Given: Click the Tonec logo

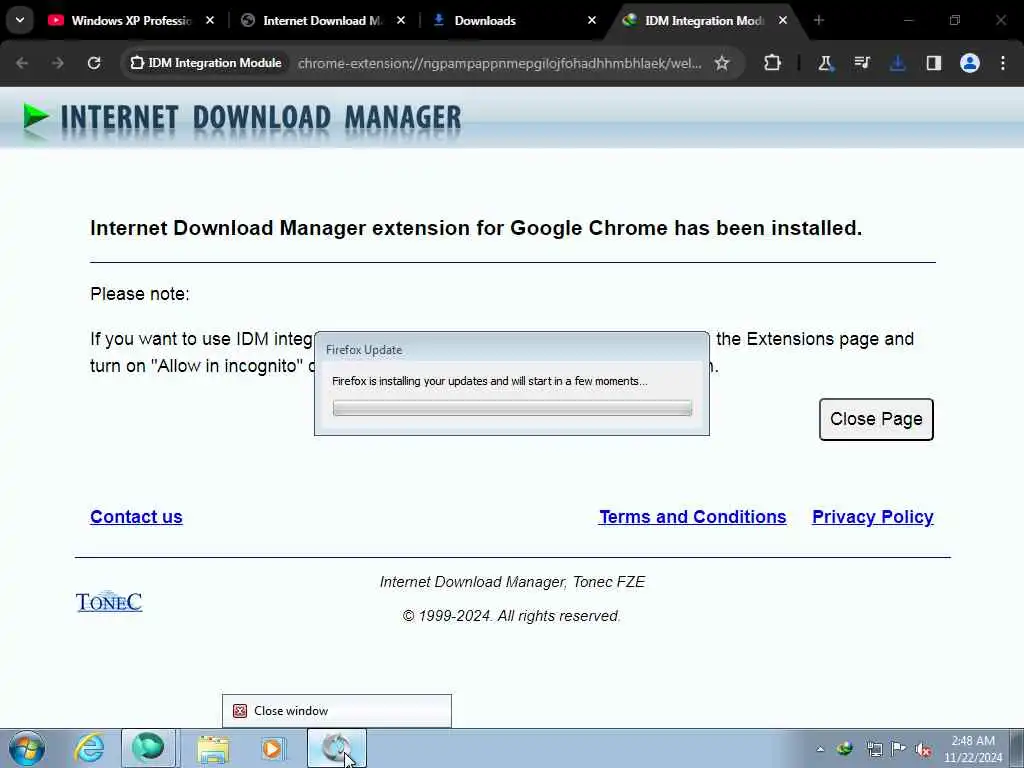Looking at the screenshot, I should 109,601.
